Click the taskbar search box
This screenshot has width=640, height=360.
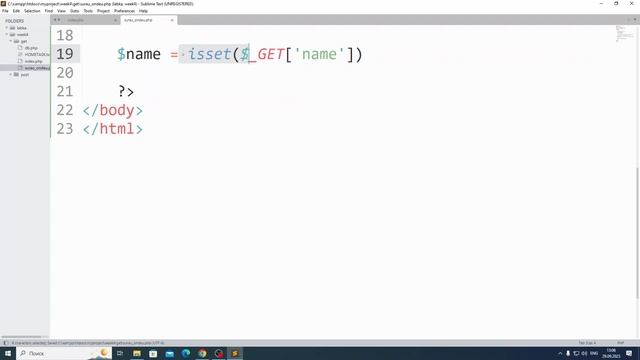click(63, 353)
